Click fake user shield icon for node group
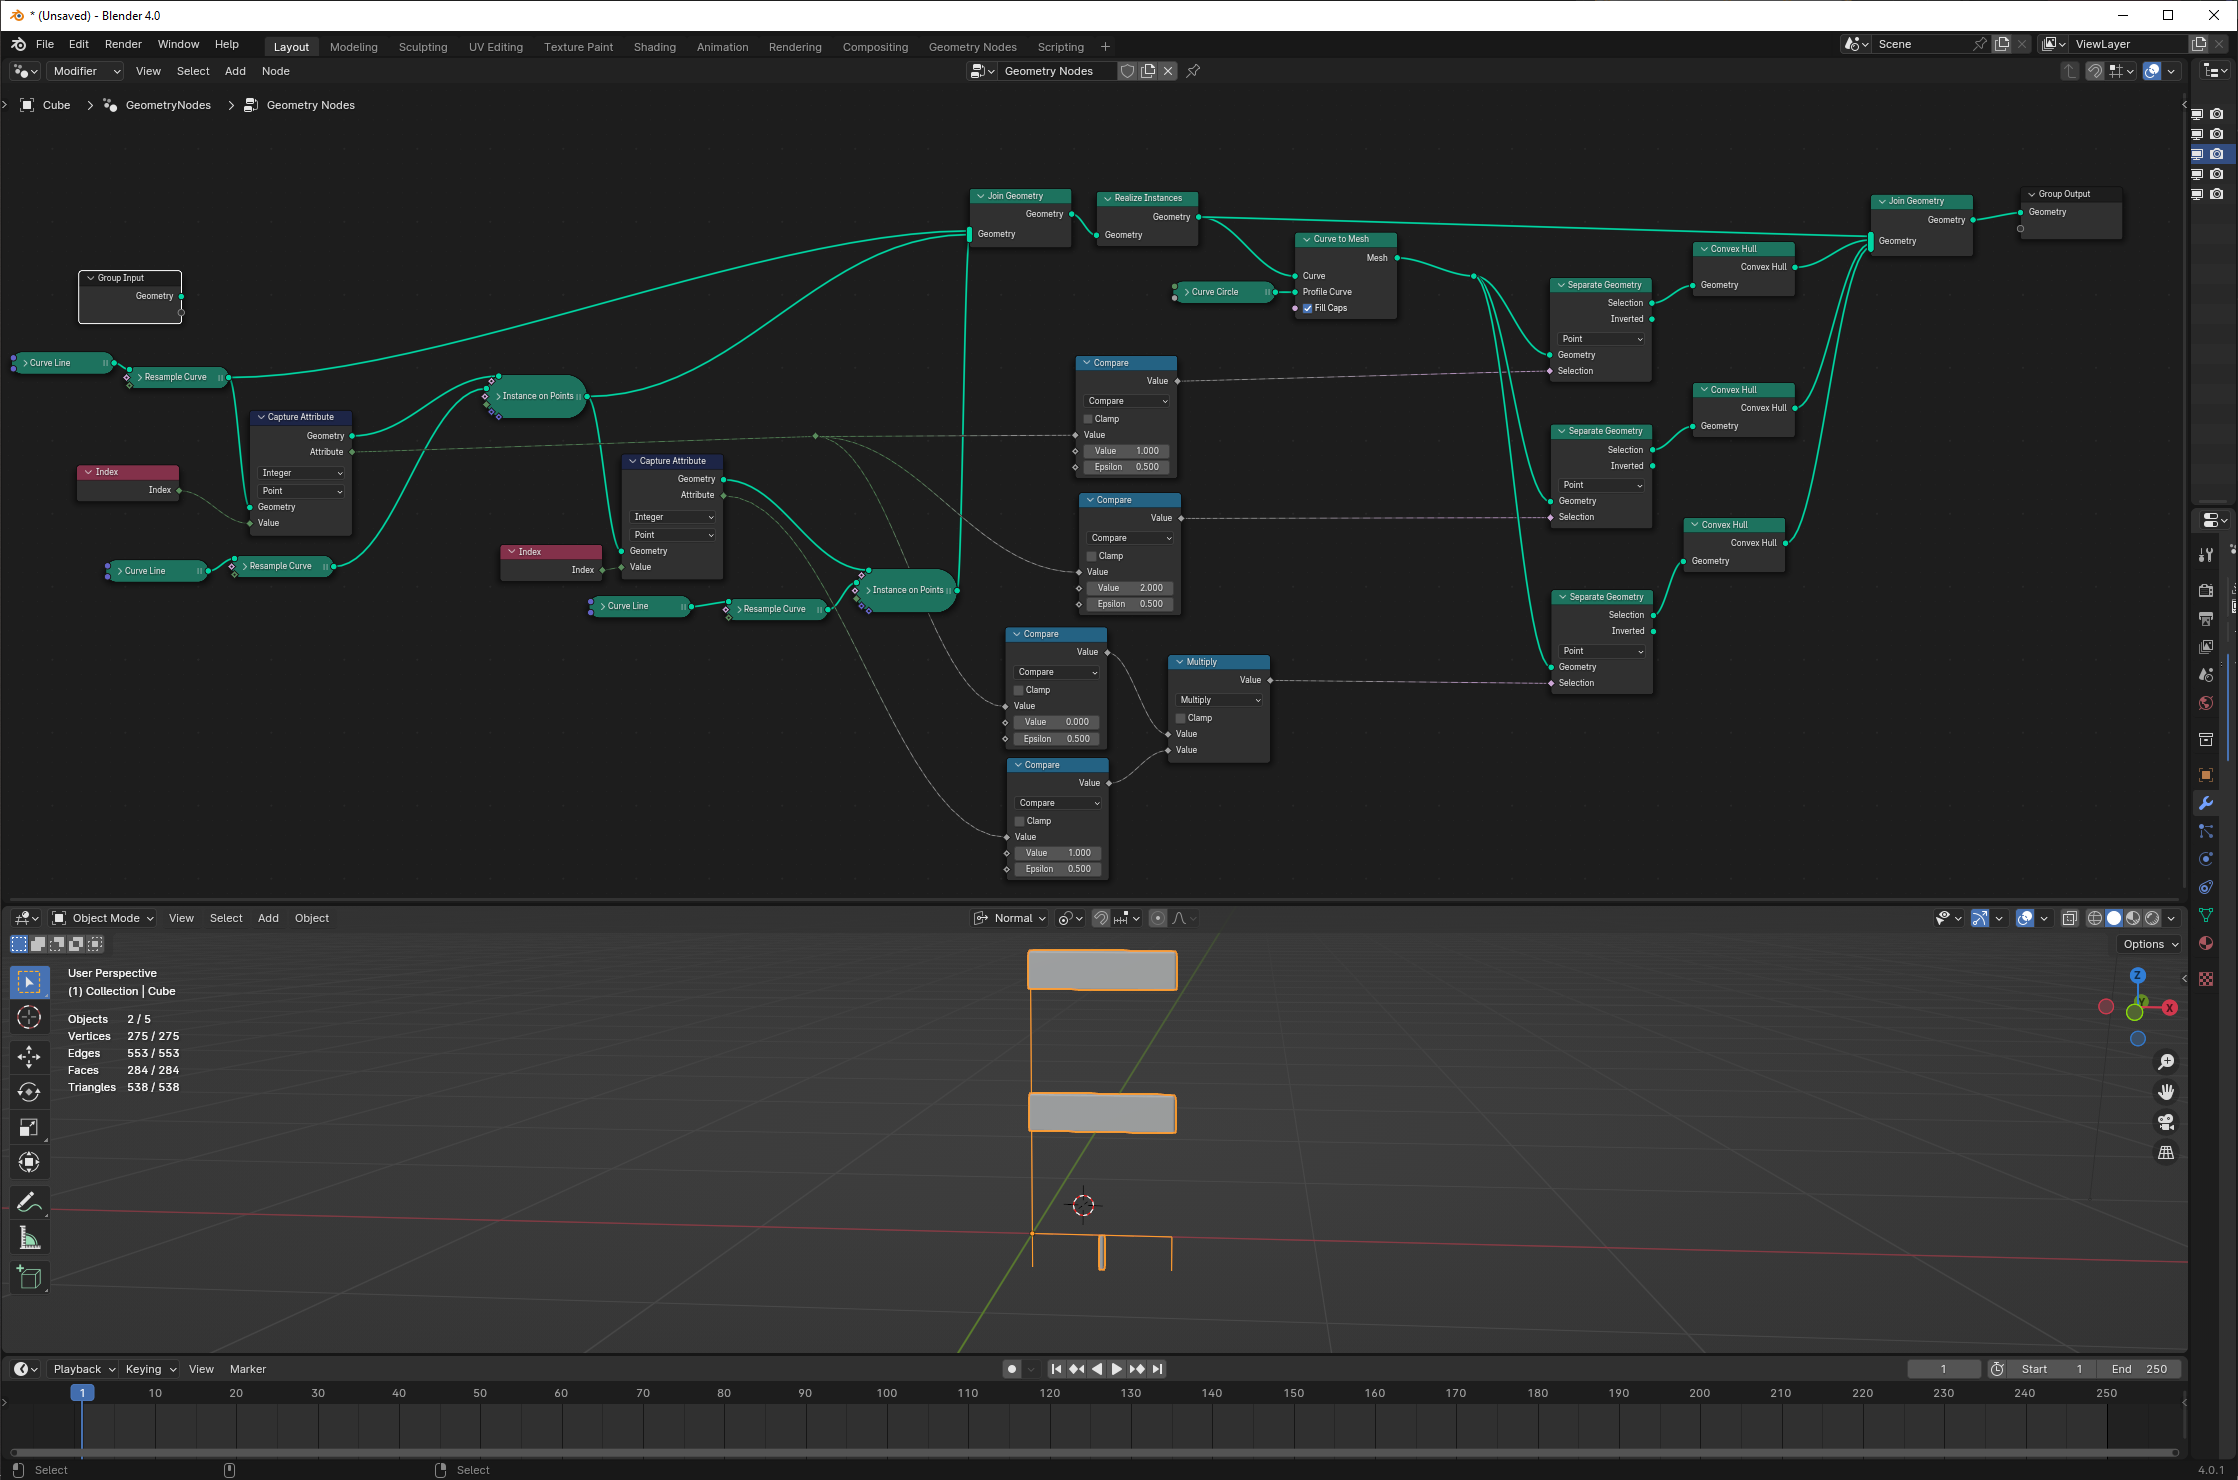This screenshot has height=1480, width=2238. click(x=1127, y=71)
